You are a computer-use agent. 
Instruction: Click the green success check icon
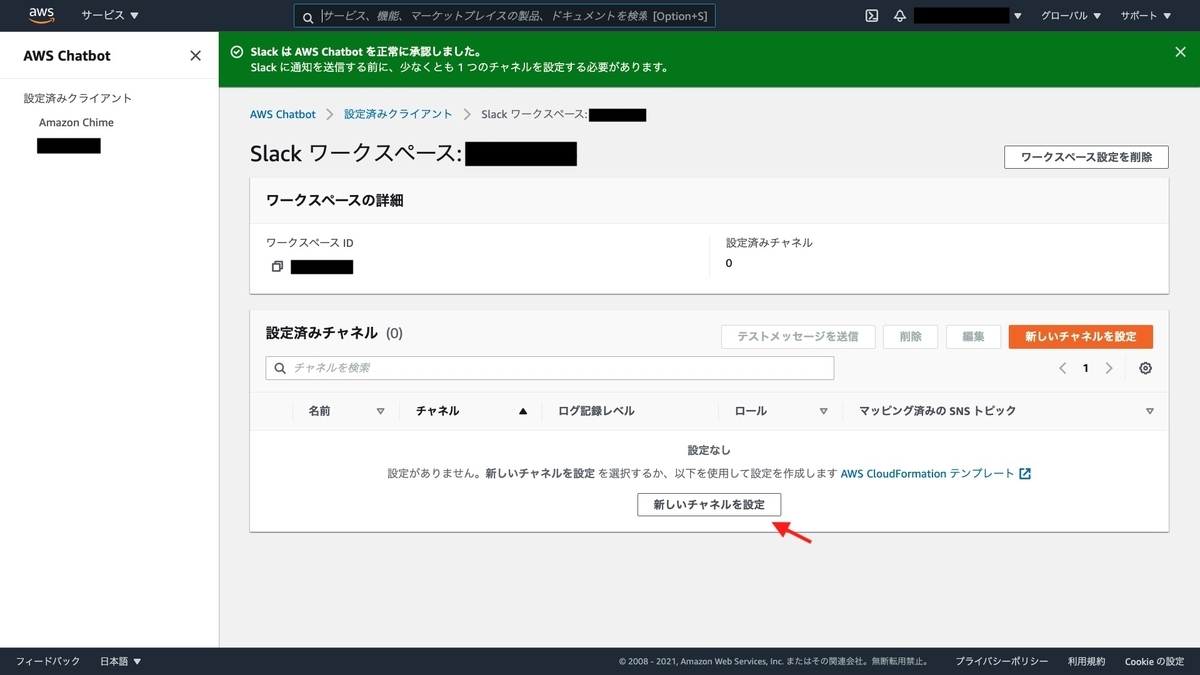click(236, 52)
